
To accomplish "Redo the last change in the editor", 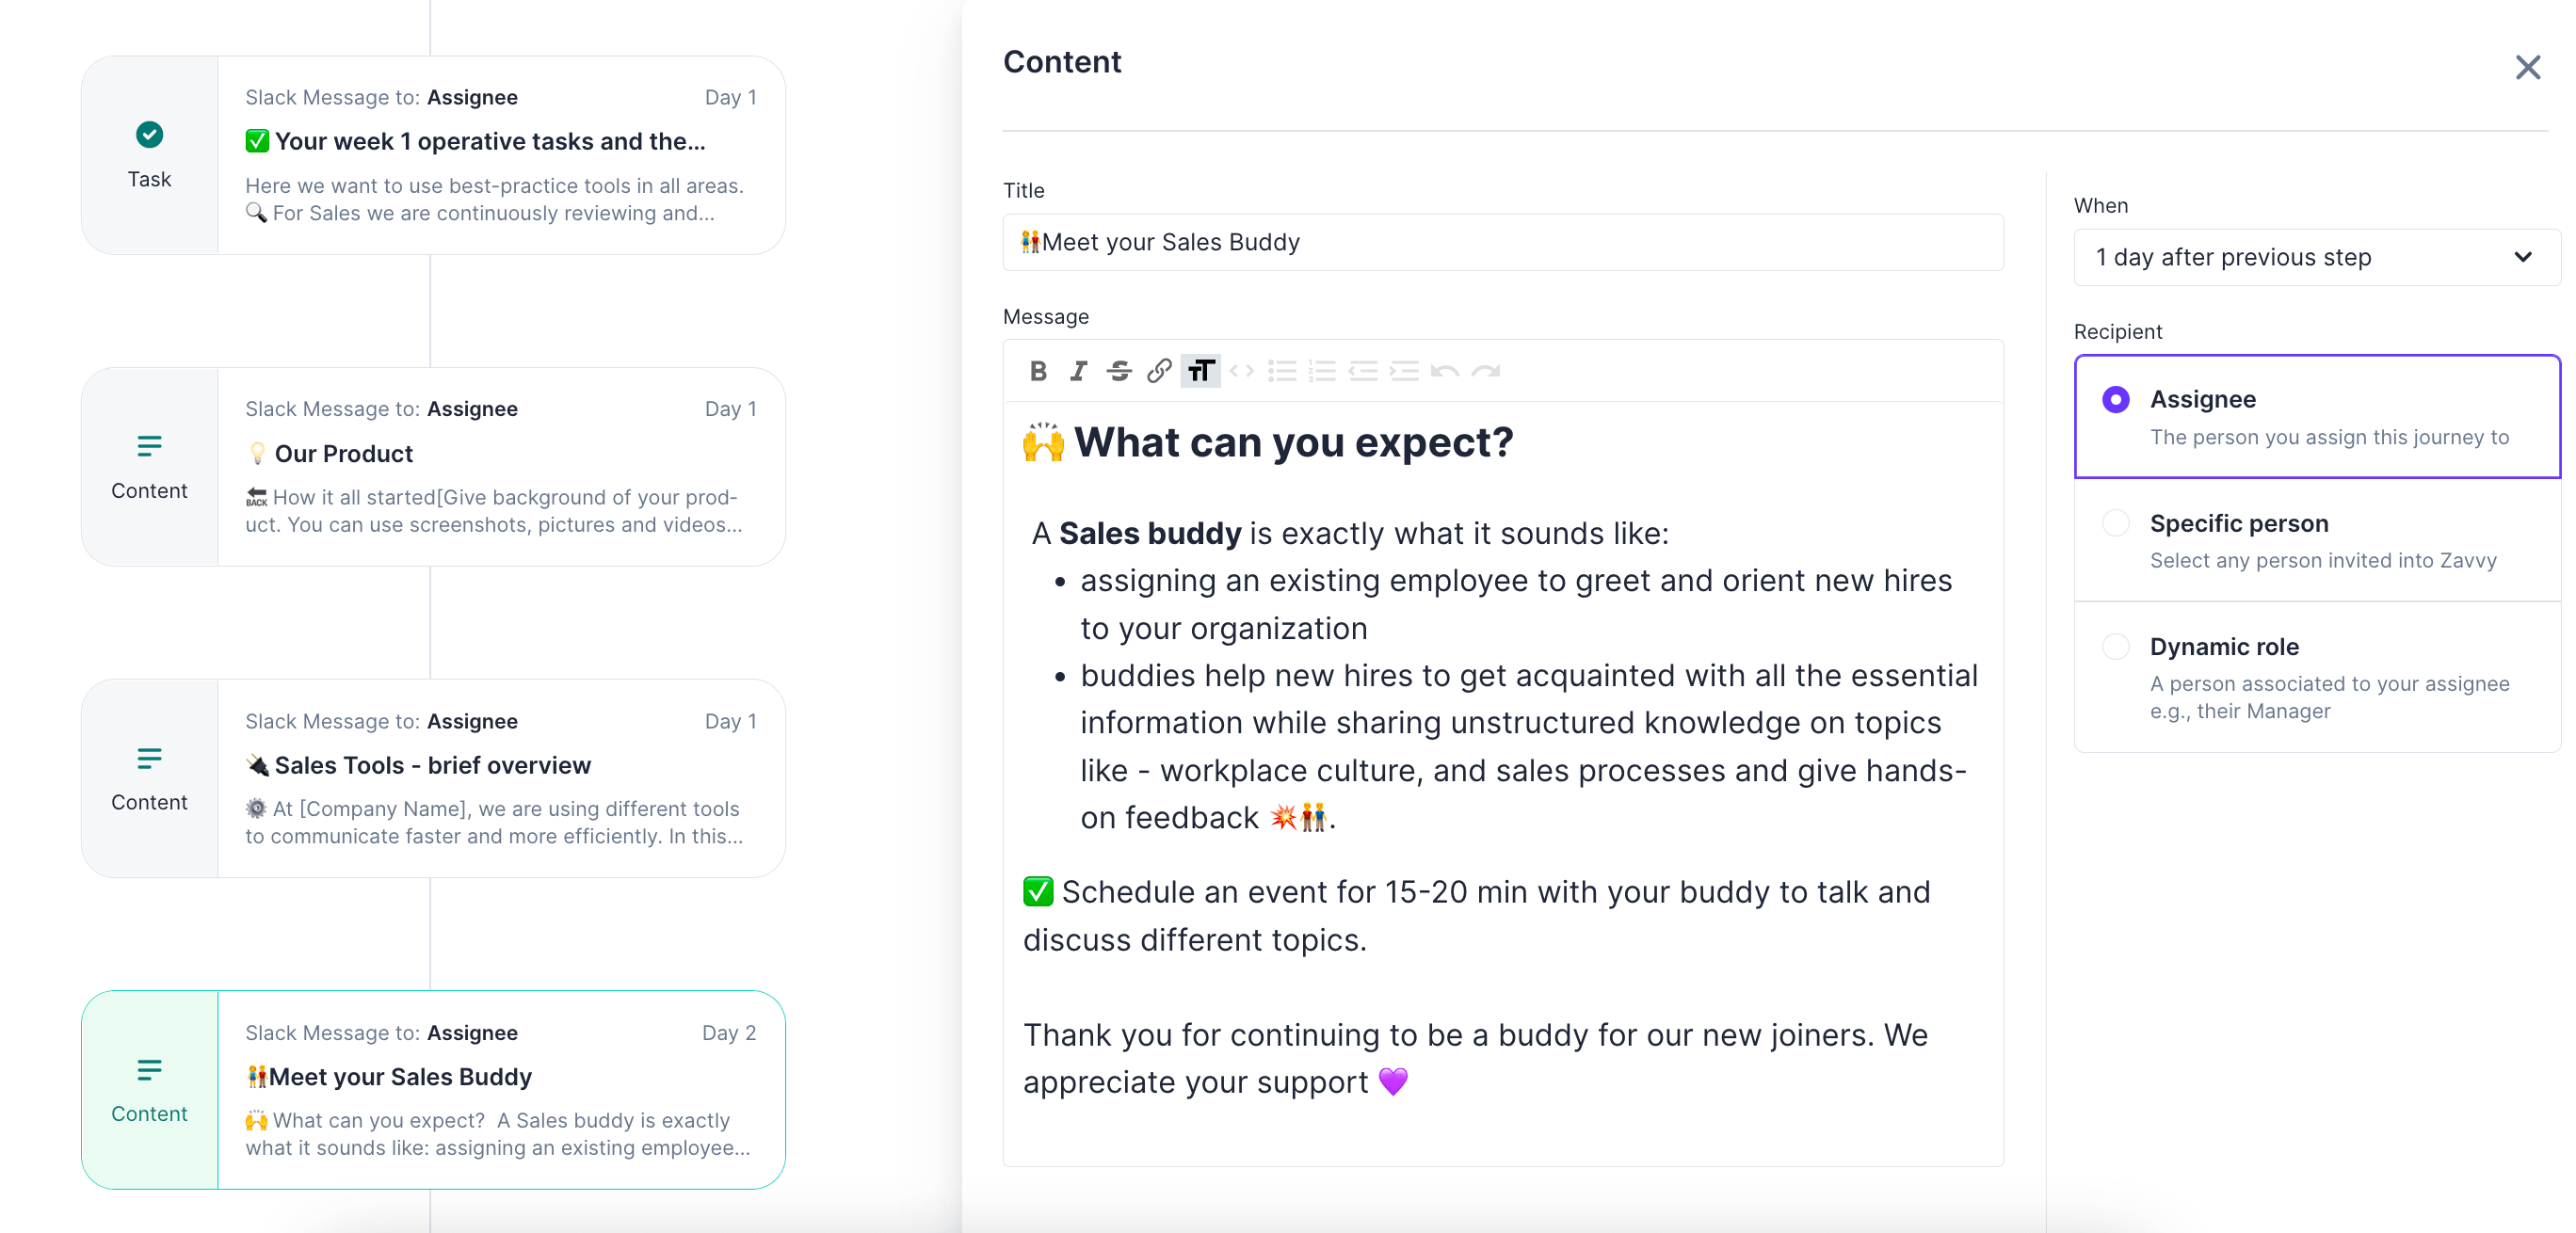I will pyautogui.click(x=1488, y=371).
